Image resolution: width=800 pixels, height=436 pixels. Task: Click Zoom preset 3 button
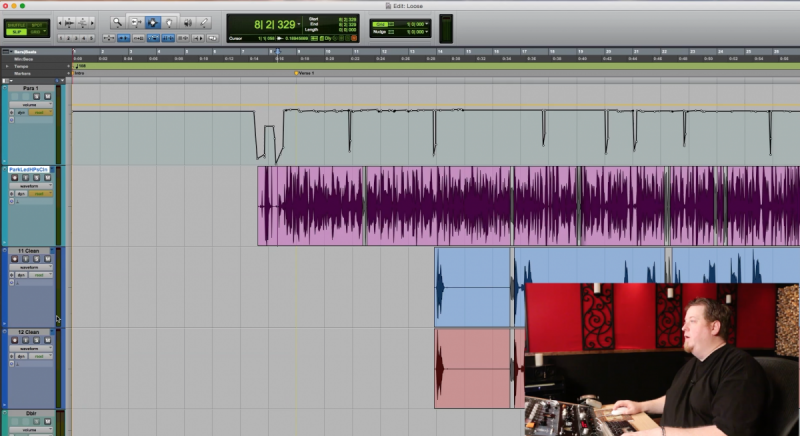[76, 38]
